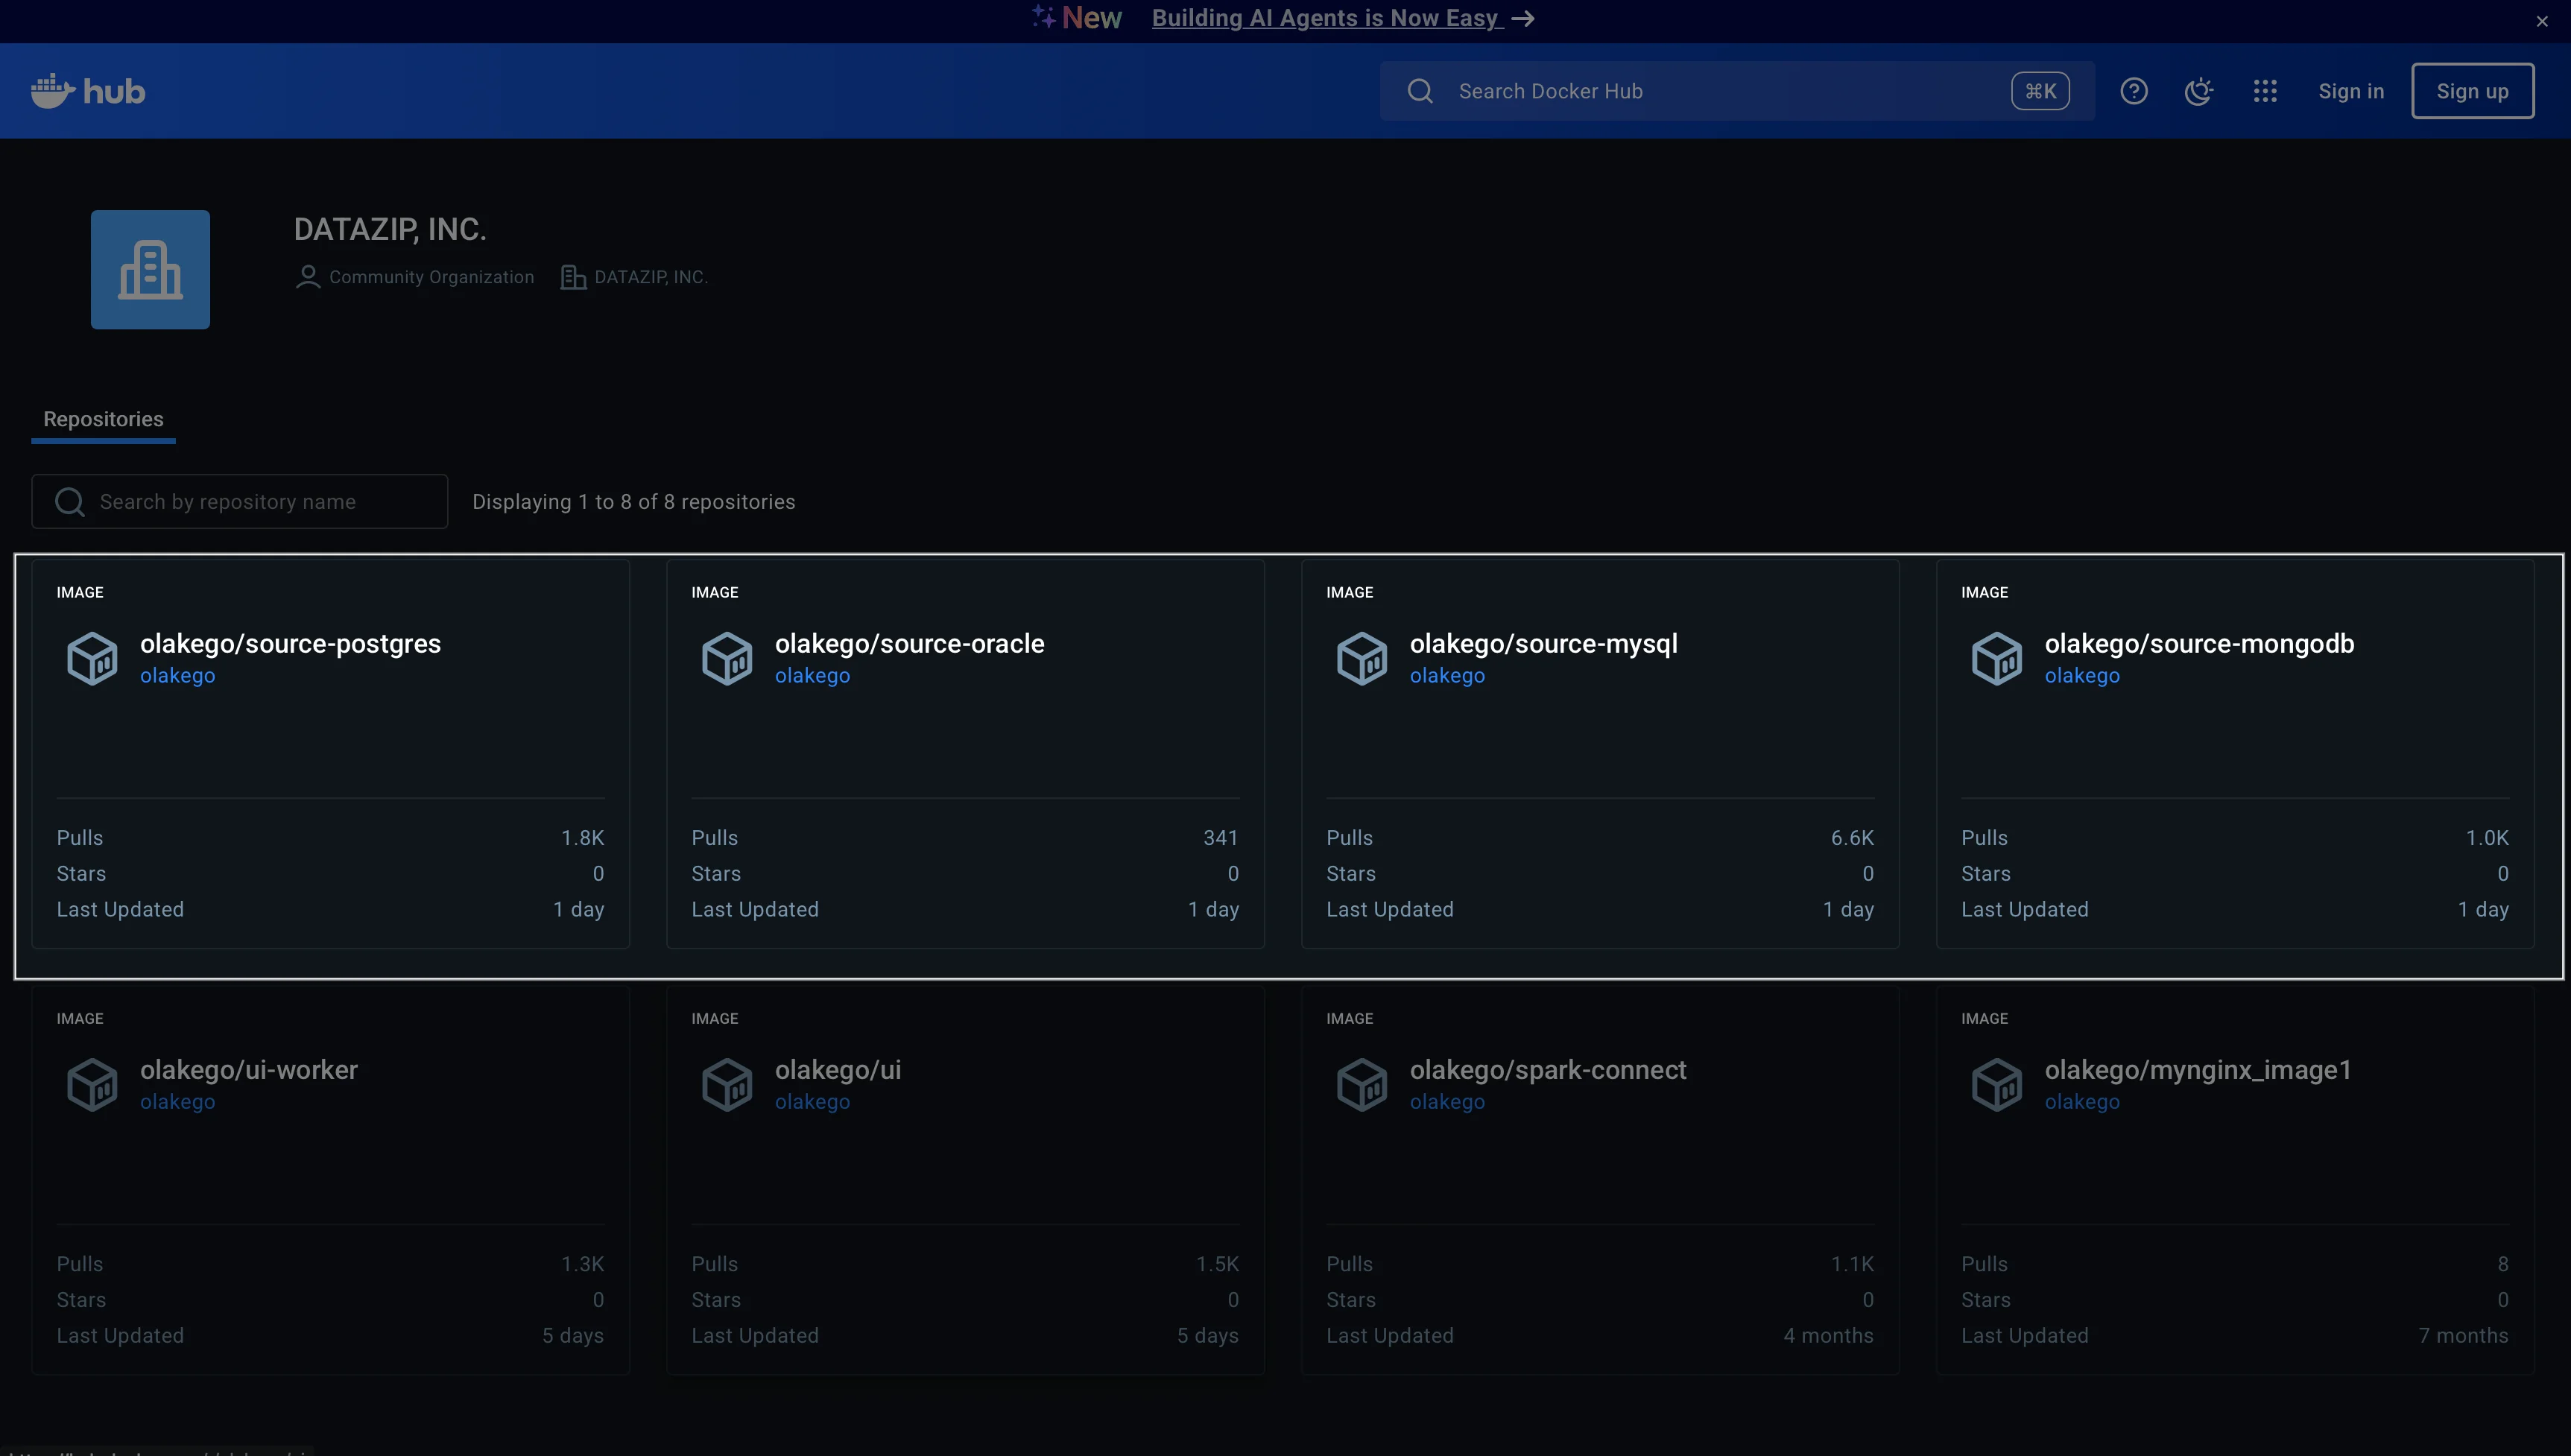The width and height of the screenshot is (2571, 1456).
Task: Click the source-mysql image cube icon
Action: coord(1361,658)
